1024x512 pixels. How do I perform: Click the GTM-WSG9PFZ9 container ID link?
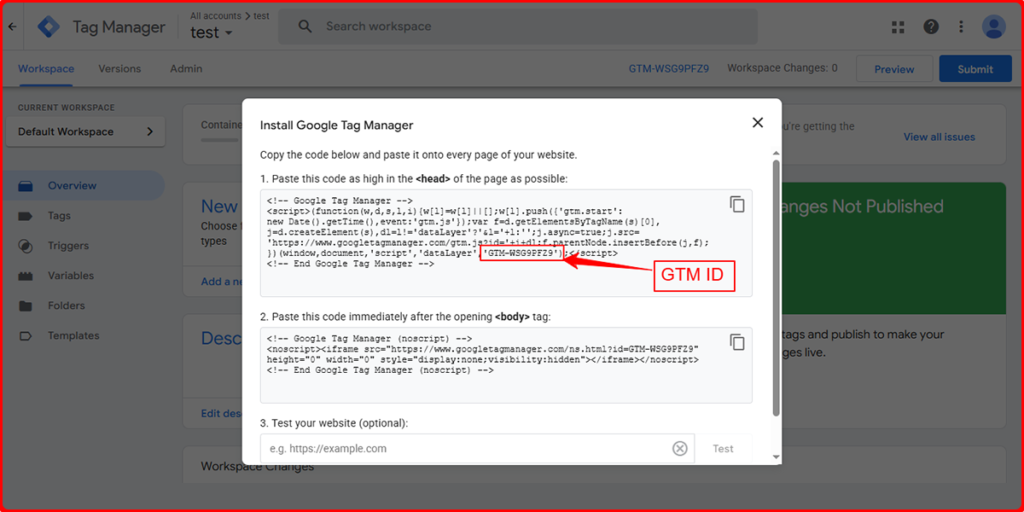pyautogui.click(x=669, y=69)
